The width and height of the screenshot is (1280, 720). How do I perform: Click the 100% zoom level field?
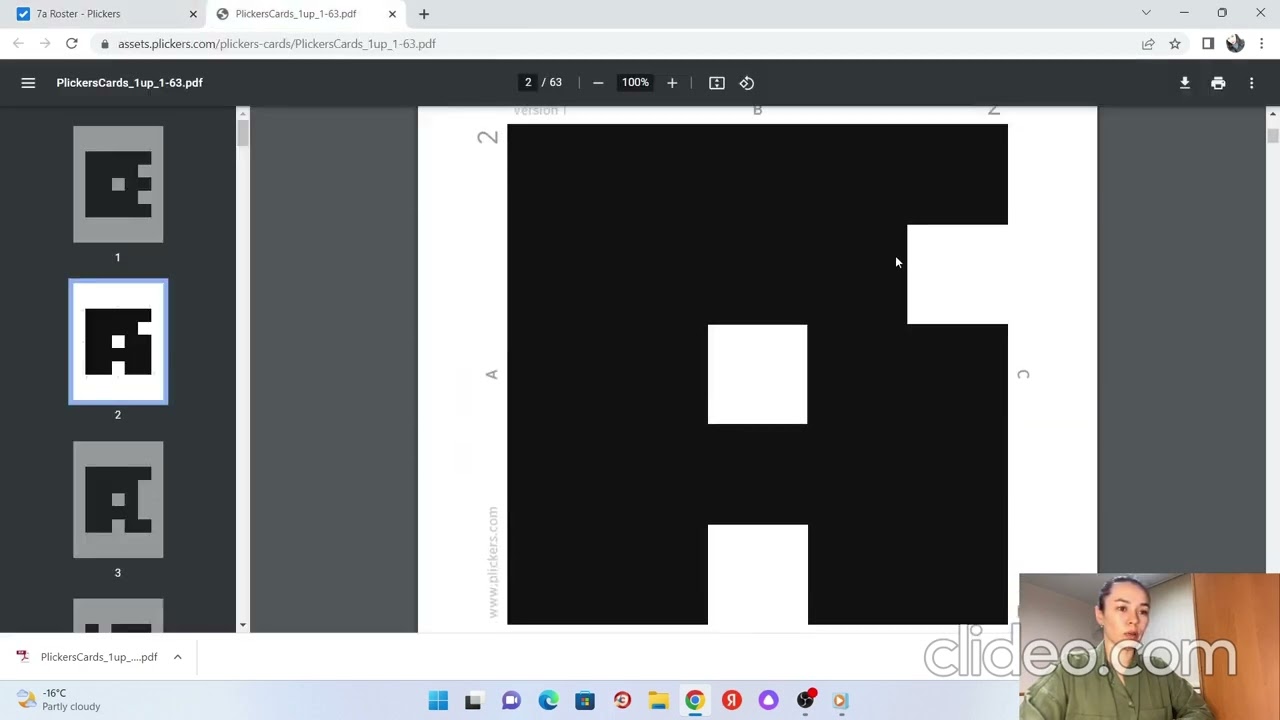[635, 83]
